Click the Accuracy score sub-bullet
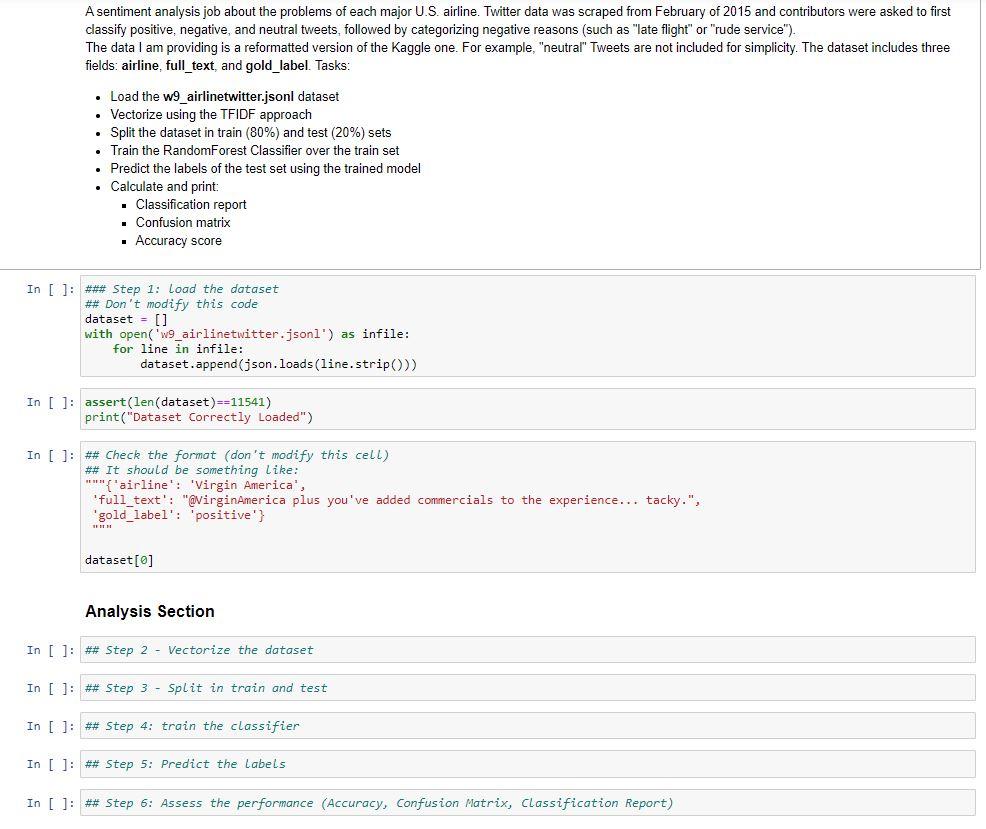The image size is (986, 829). click(x=179, y=240)
